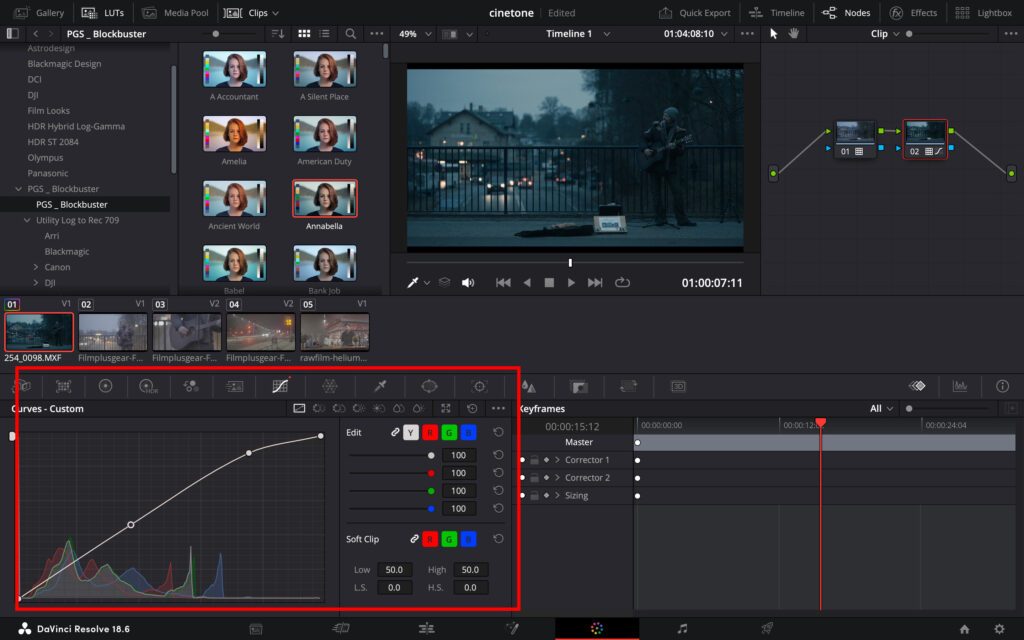Mute the viewer audio speaker
Viewport: 1024px width, 640px height.
point(467,283)
